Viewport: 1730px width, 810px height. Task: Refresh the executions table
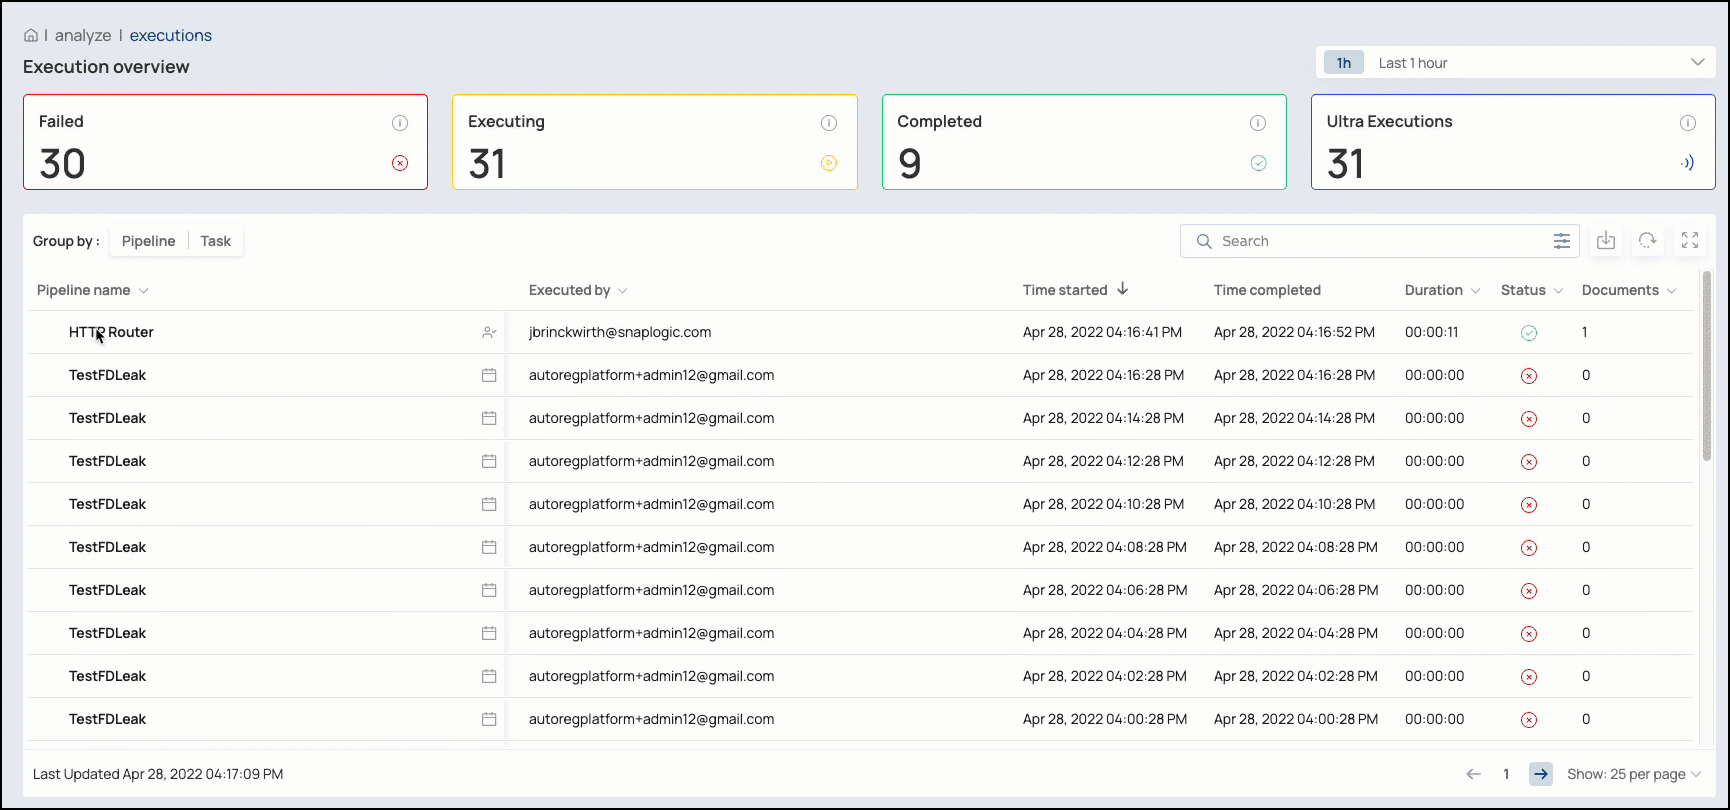1648,241
